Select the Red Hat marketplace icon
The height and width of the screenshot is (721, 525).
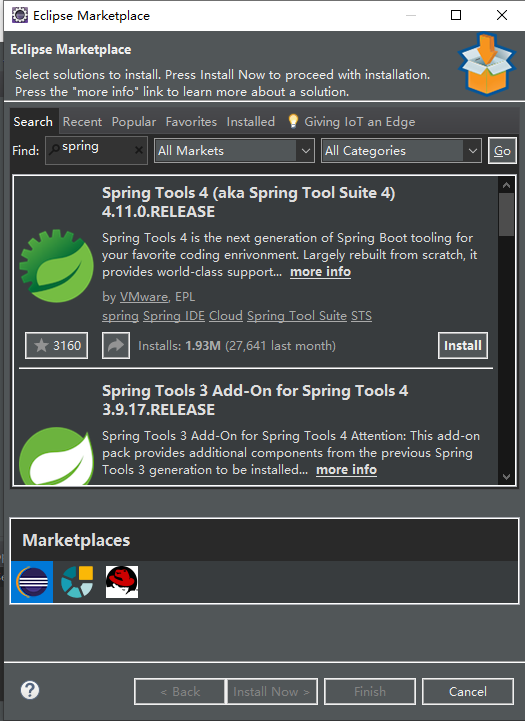pyautogui.click(x=122, y=582)
